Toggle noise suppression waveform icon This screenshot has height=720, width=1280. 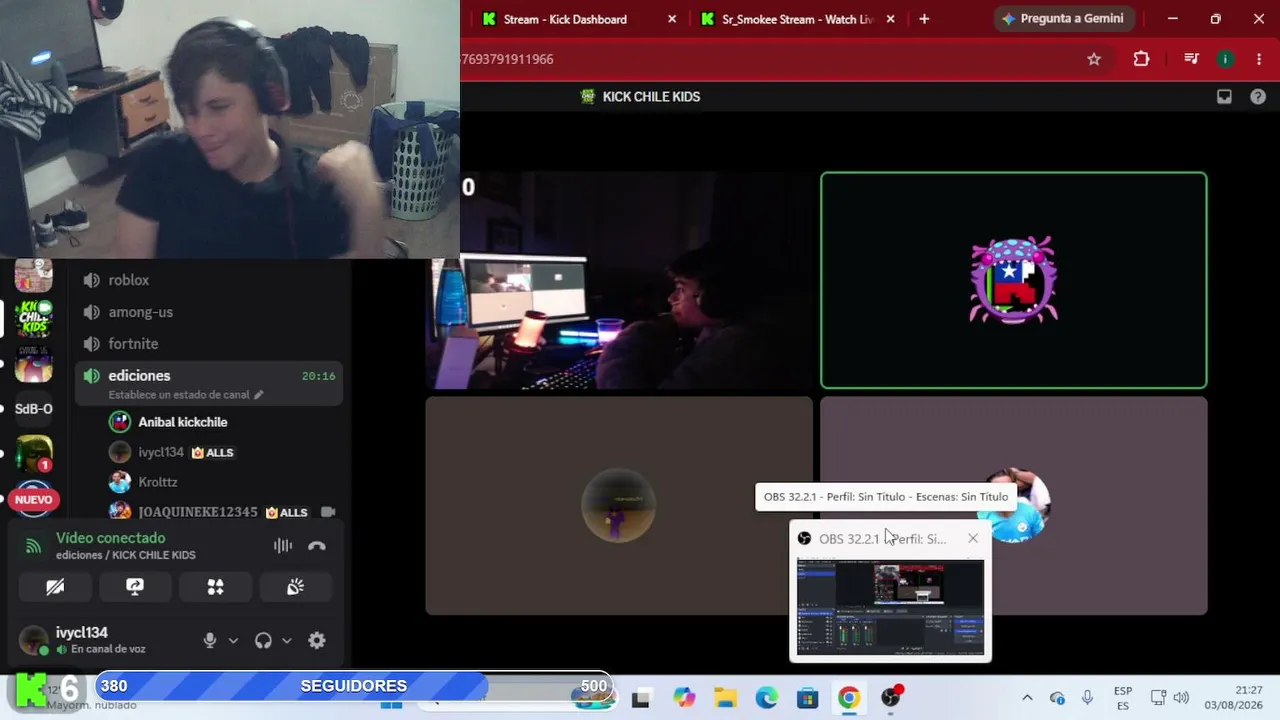(283, 546)
